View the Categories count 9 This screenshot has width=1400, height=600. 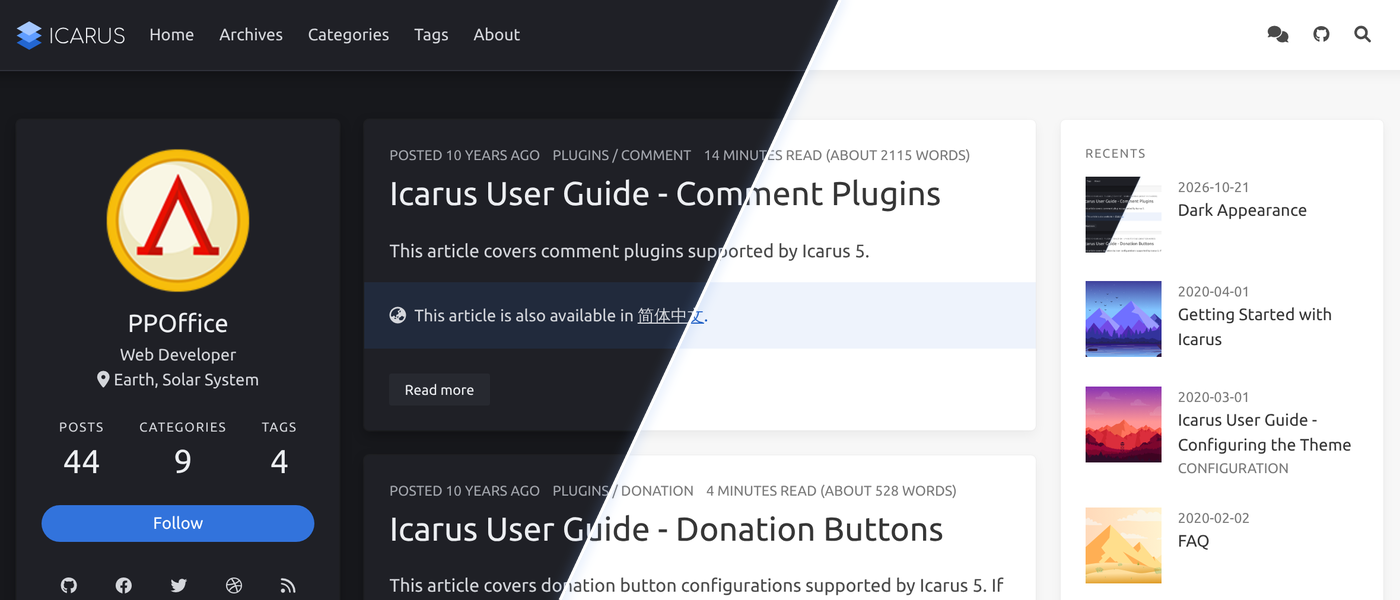(x=182, y=461)
